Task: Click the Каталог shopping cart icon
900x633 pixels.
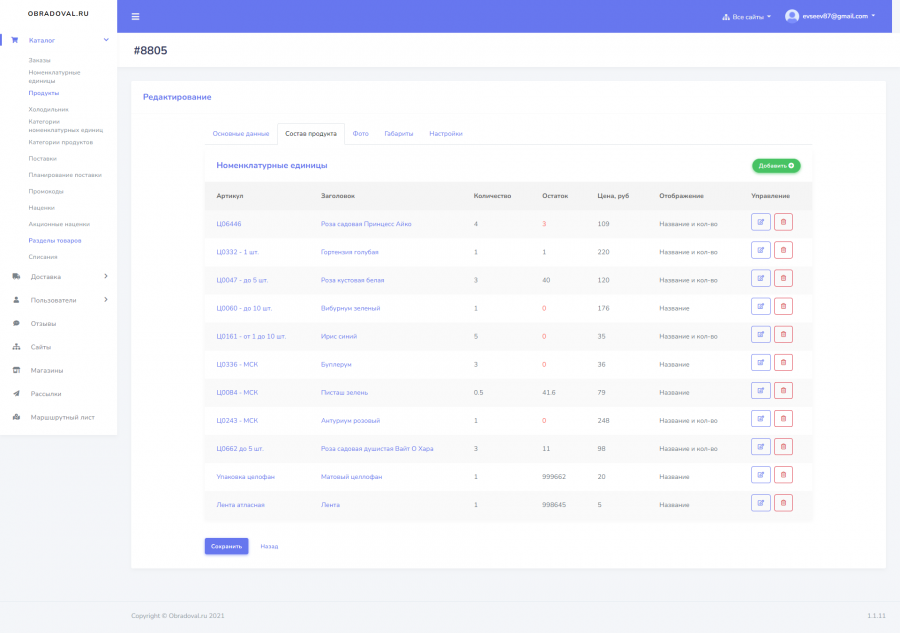Action: 15,40
